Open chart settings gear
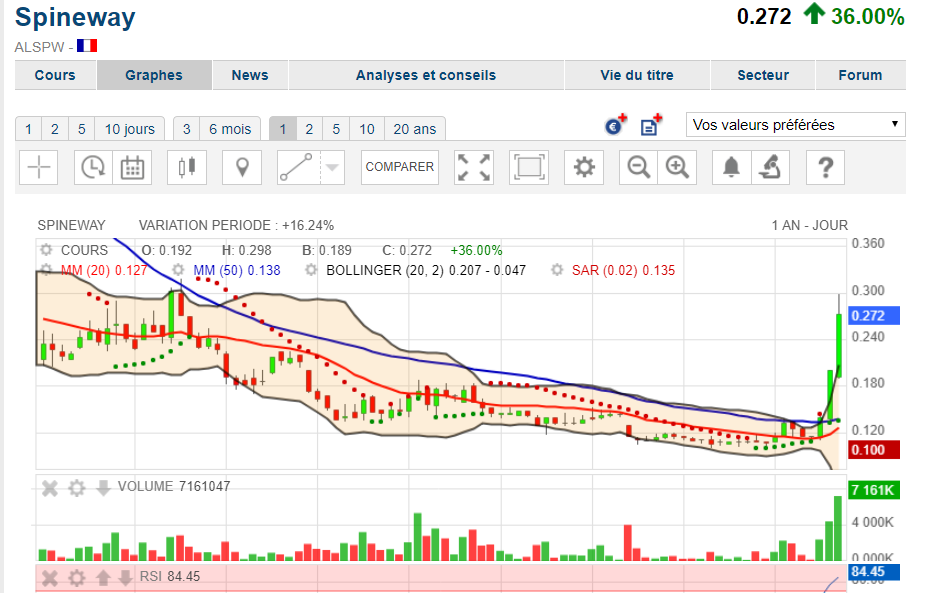The image size is (928, 593). pyautogui.click(x=584, y=167)
